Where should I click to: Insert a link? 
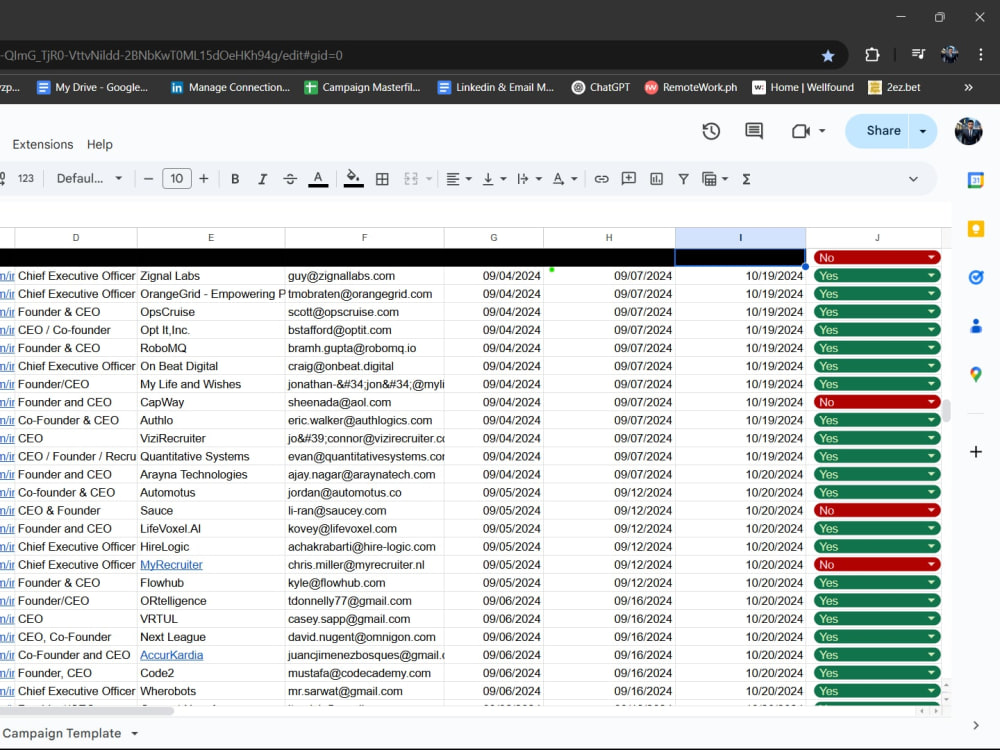coord(601,179)
